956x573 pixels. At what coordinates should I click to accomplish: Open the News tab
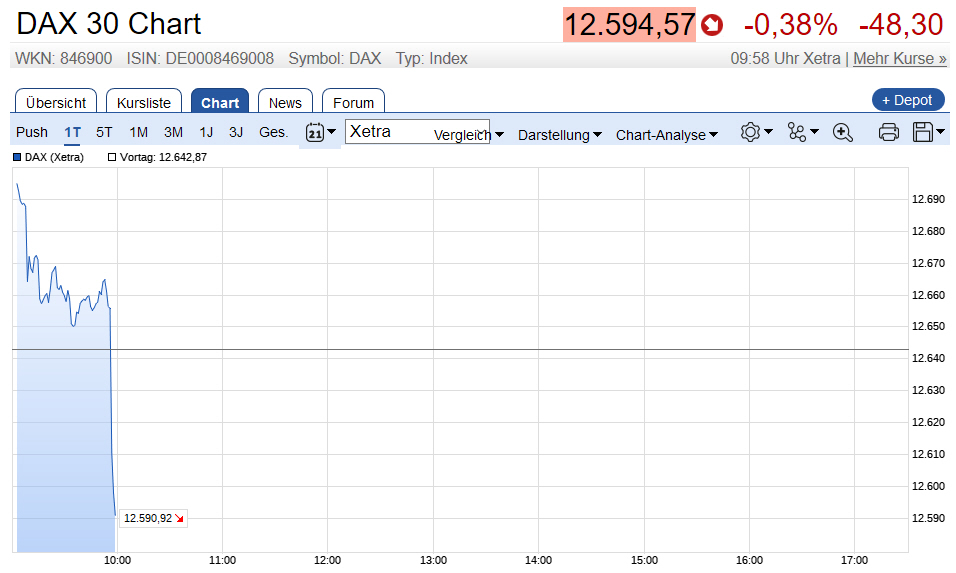pos(285,102)
